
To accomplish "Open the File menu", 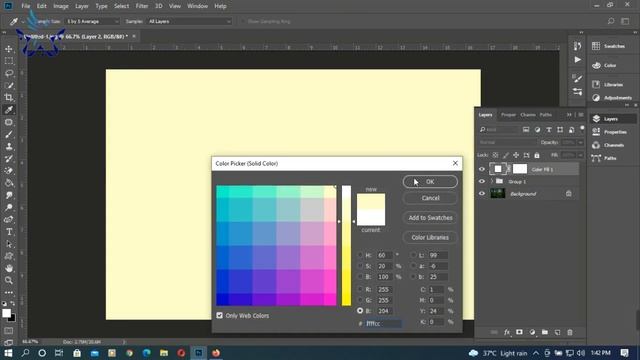I will [x=26, y=6].
